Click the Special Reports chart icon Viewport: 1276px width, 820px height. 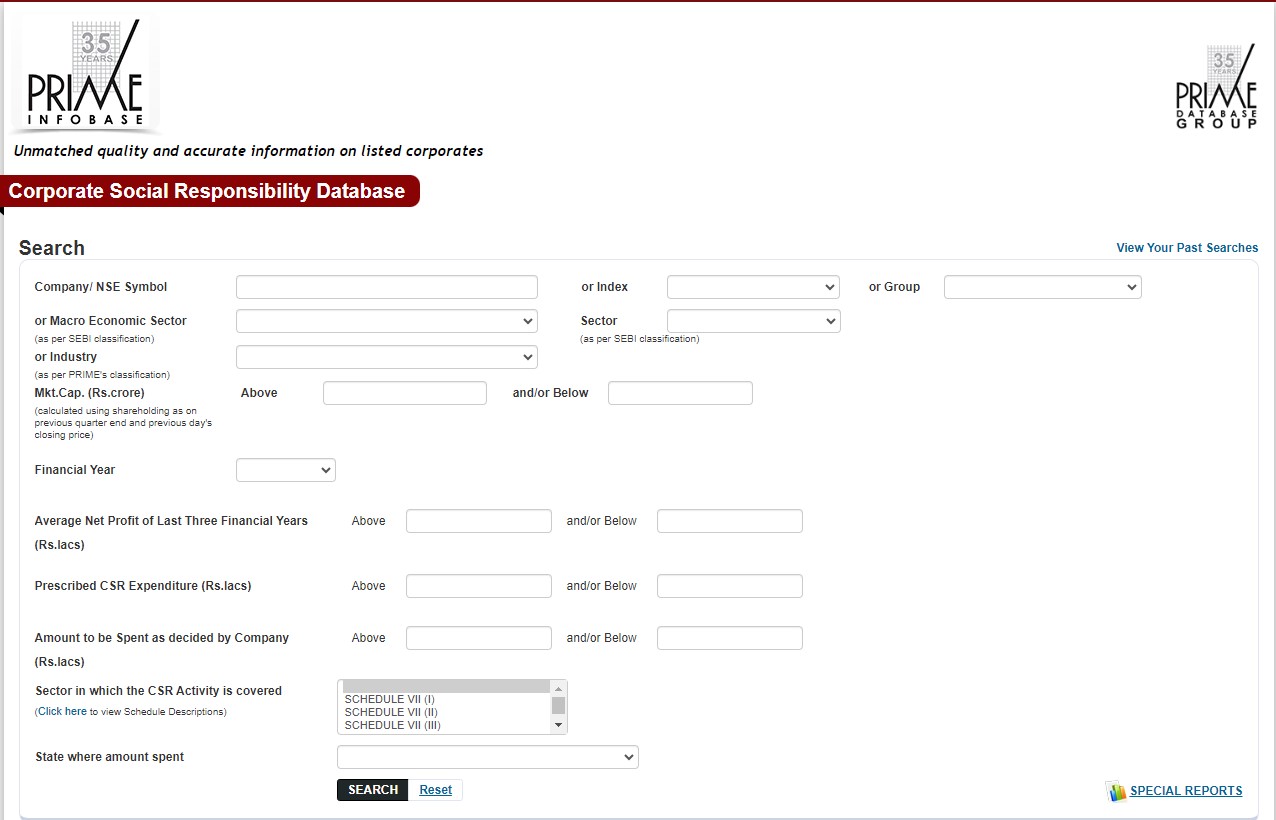click(x=1116, y=792)
